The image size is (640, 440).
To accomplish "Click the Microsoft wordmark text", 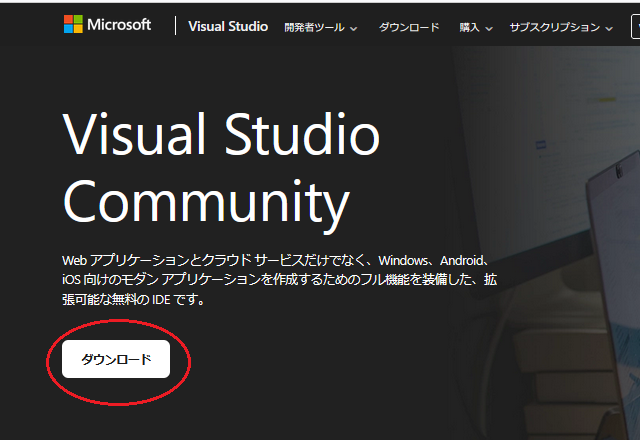I will pyautogui.click(x=118, y=25).
